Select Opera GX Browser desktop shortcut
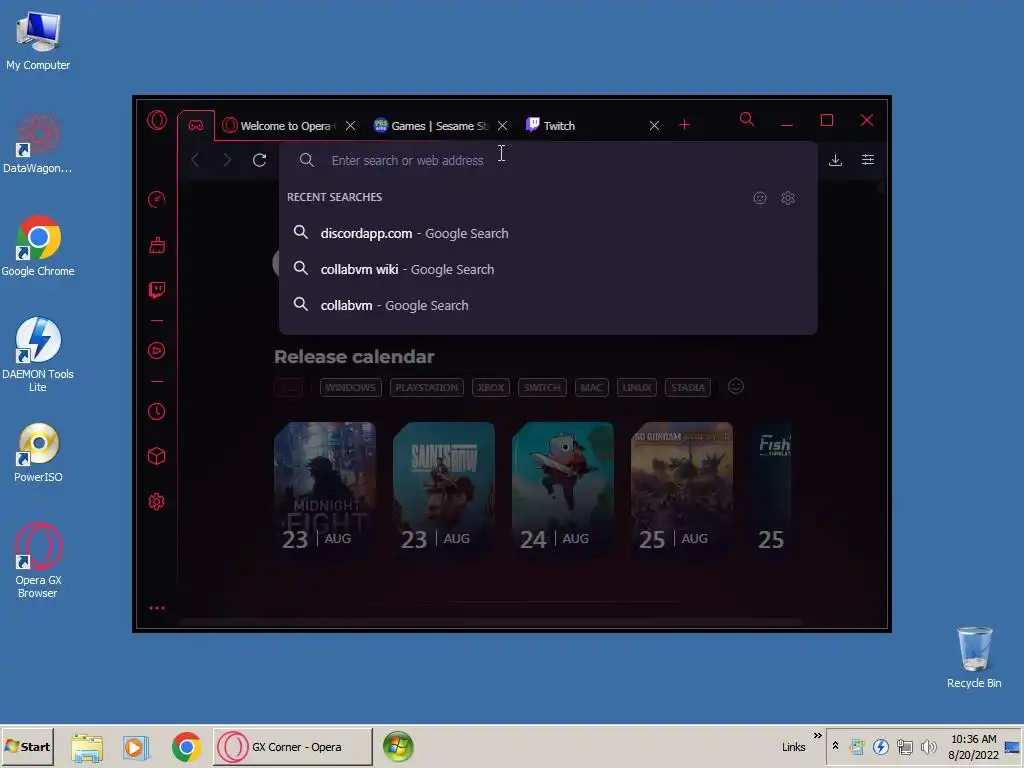 [38, 560]
